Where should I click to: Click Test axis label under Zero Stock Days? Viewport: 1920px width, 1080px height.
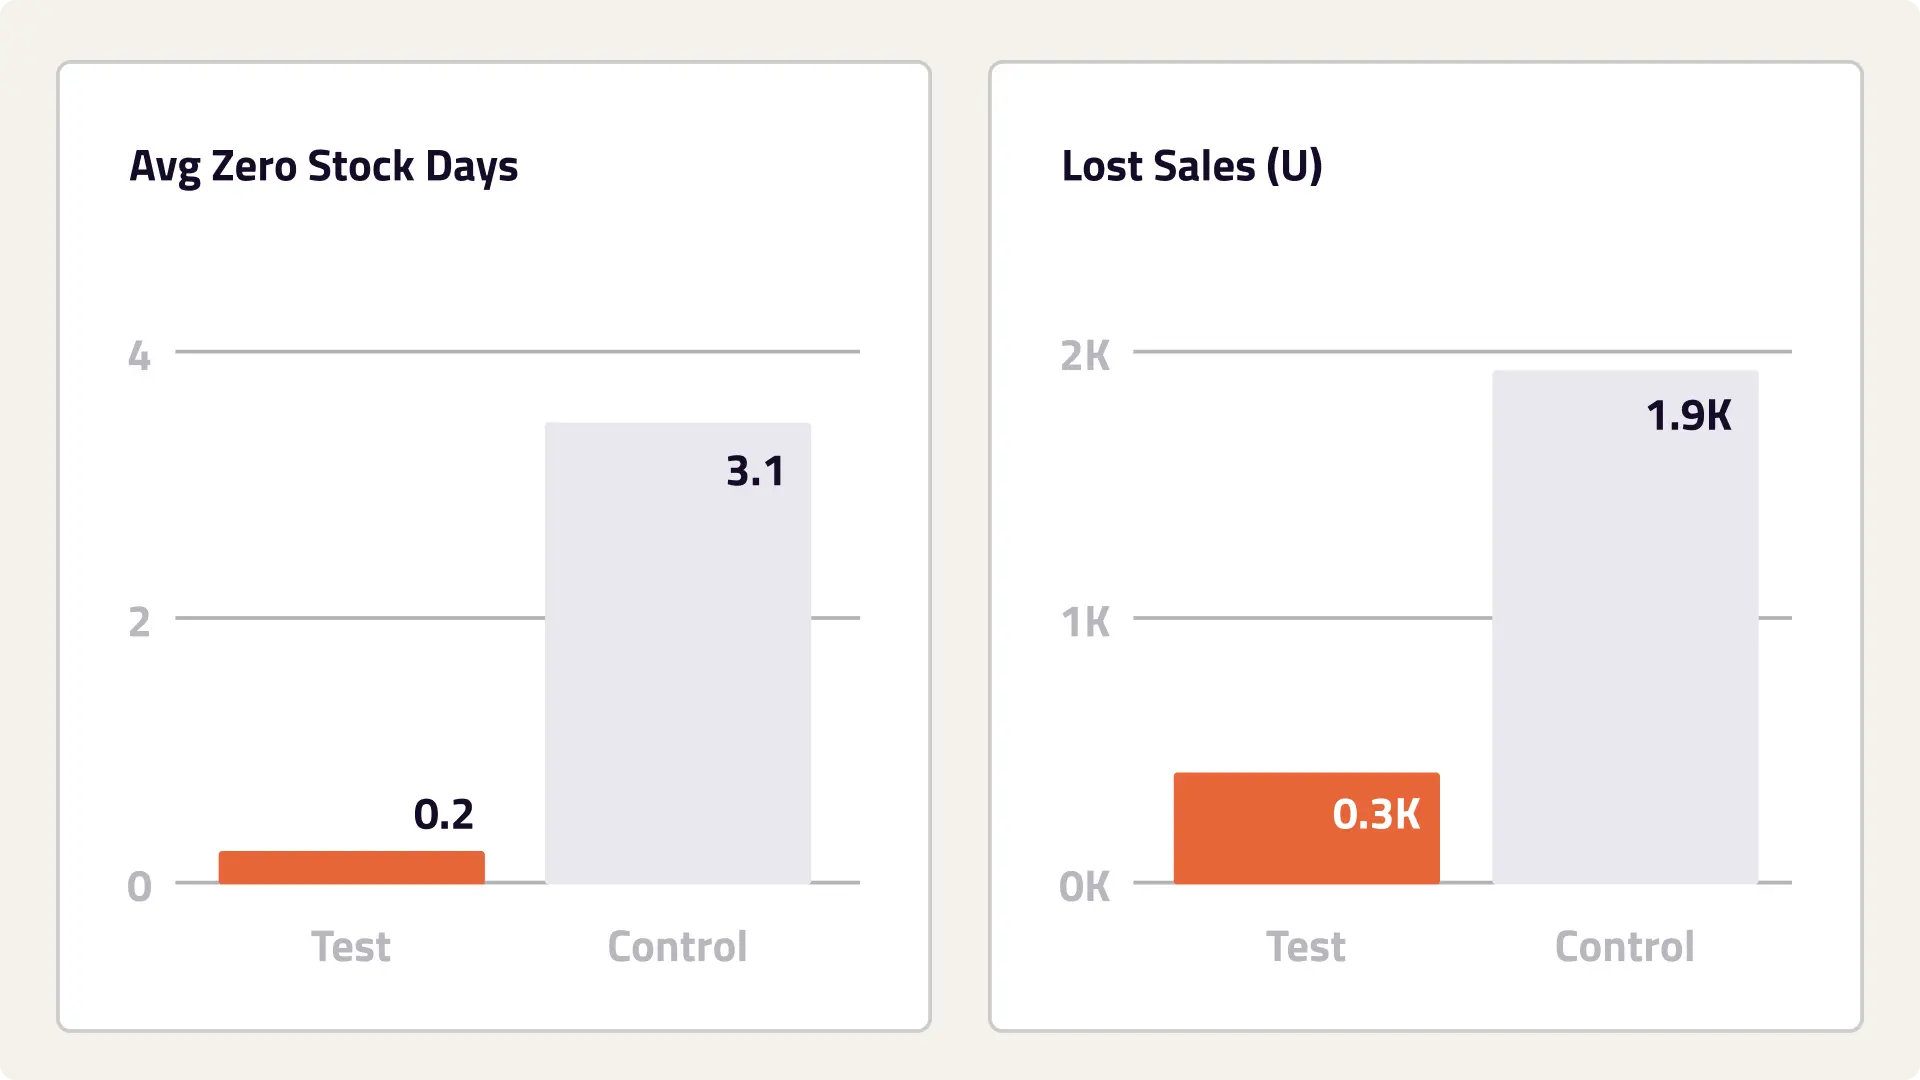click(x=351, y=946)
